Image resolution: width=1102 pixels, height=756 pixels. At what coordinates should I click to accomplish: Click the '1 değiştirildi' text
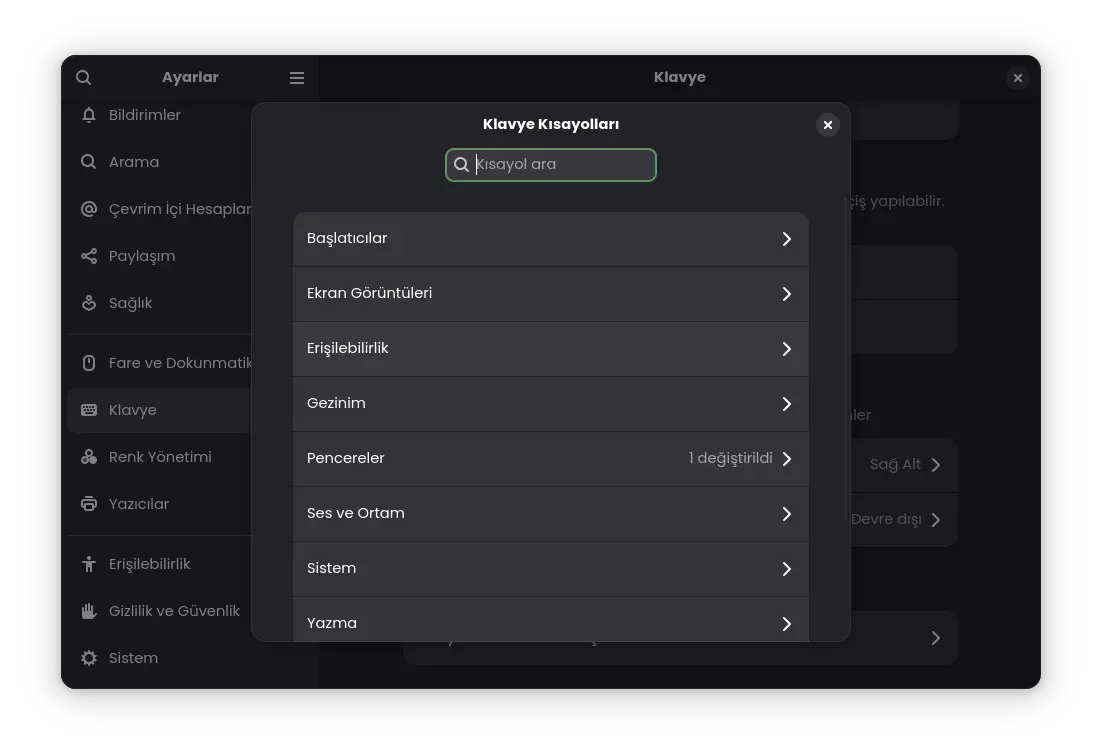[731, 458]
